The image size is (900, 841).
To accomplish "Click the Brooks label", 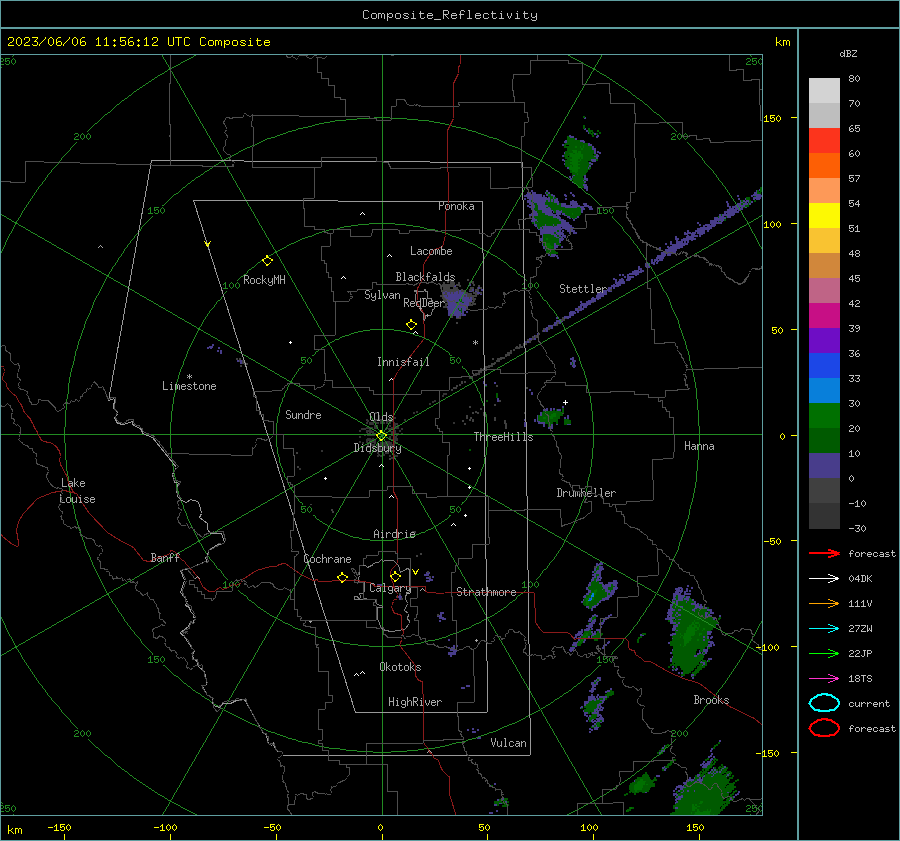I will (x=711, y=700).
